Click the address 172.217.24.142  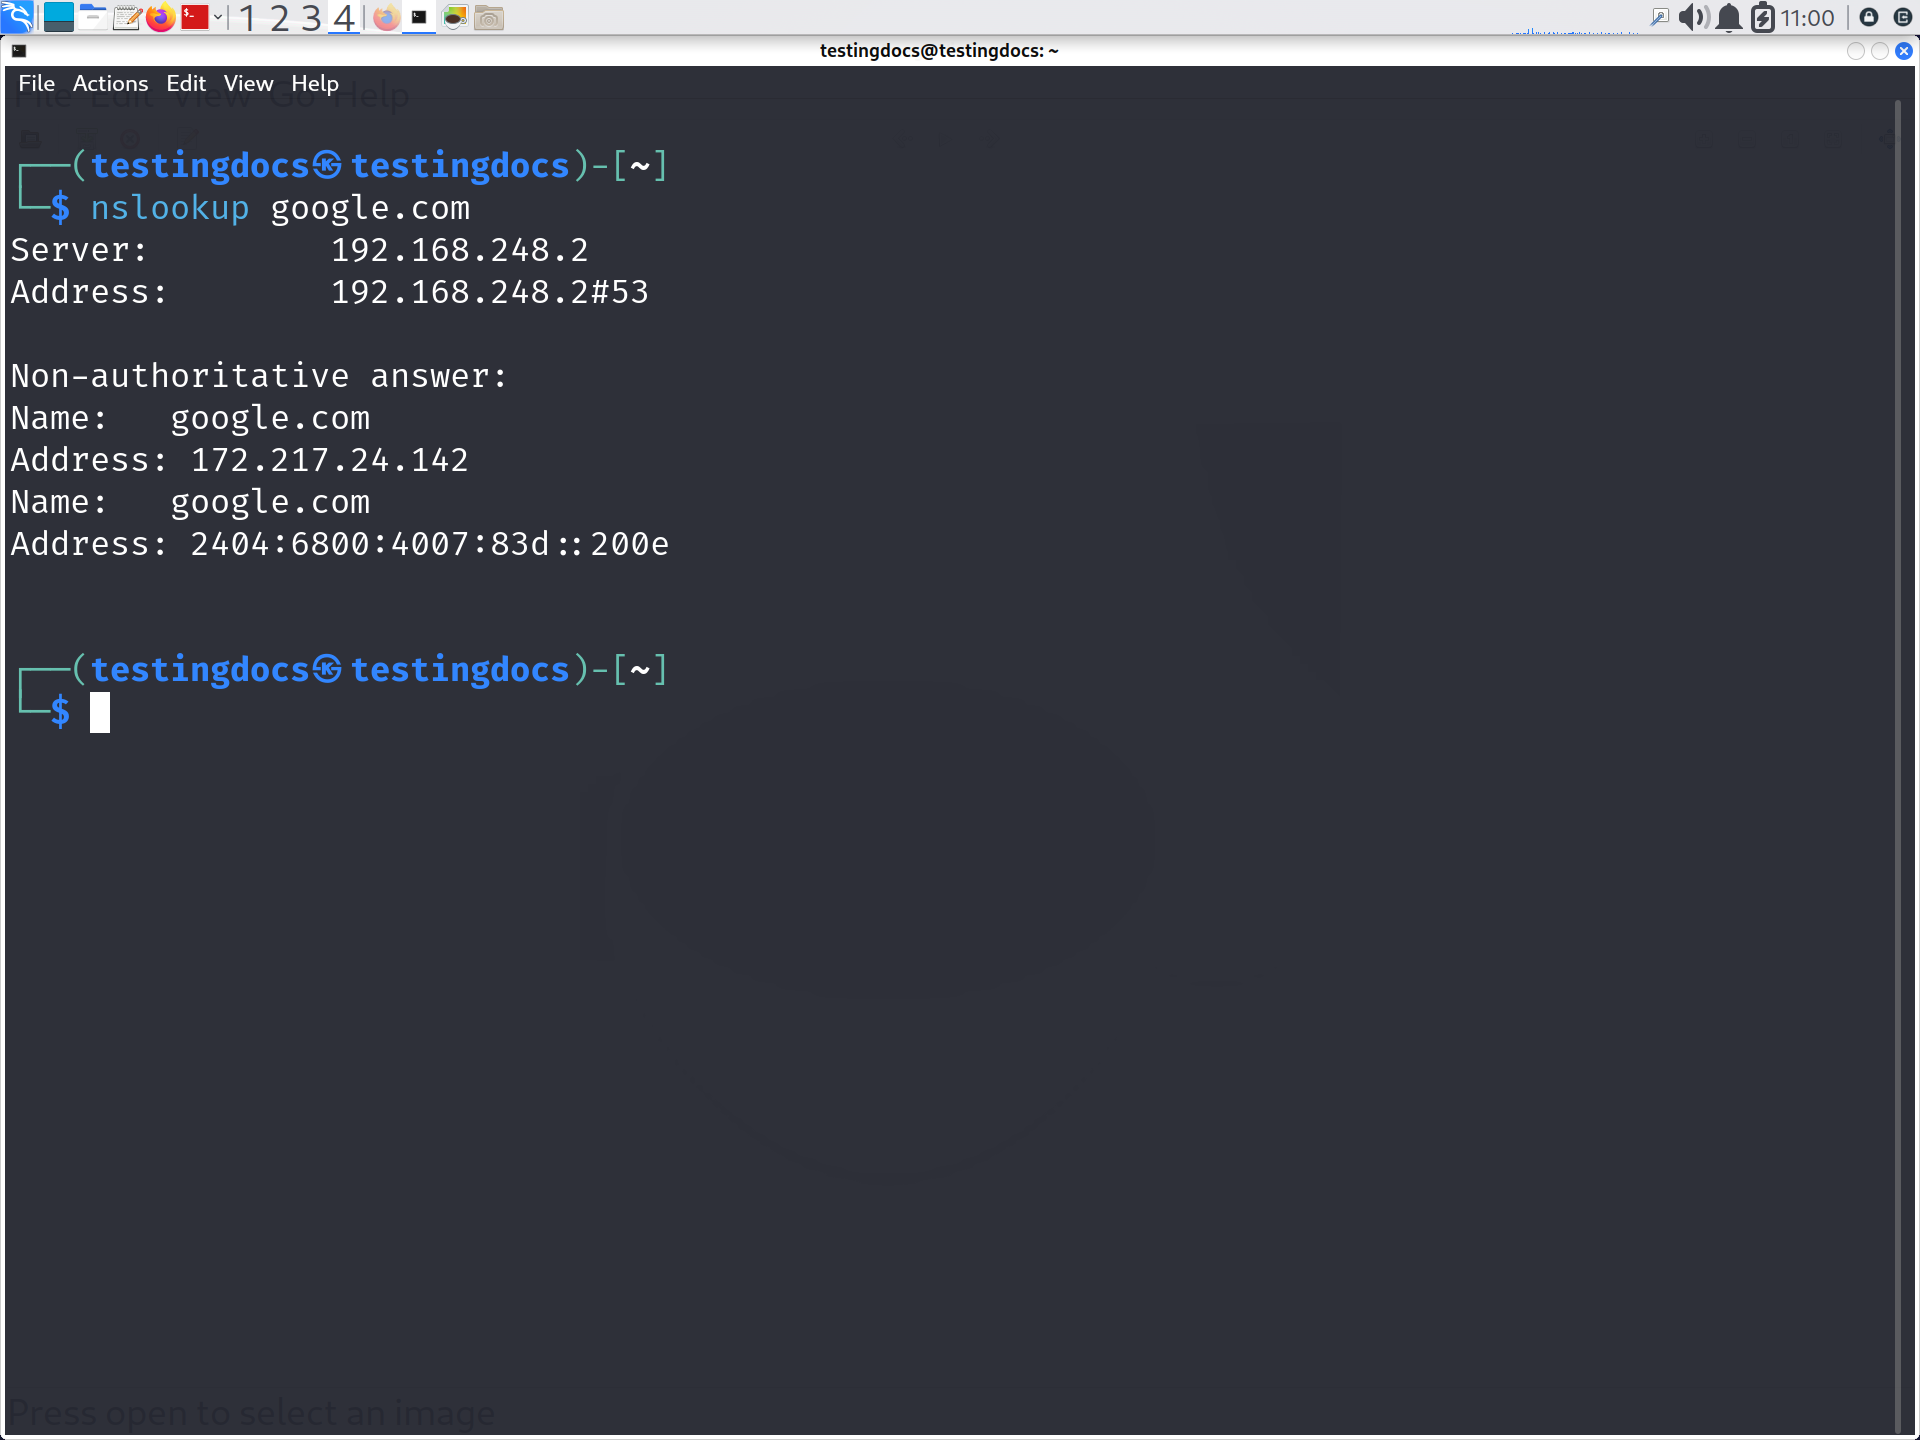click(x=330, y=460)
